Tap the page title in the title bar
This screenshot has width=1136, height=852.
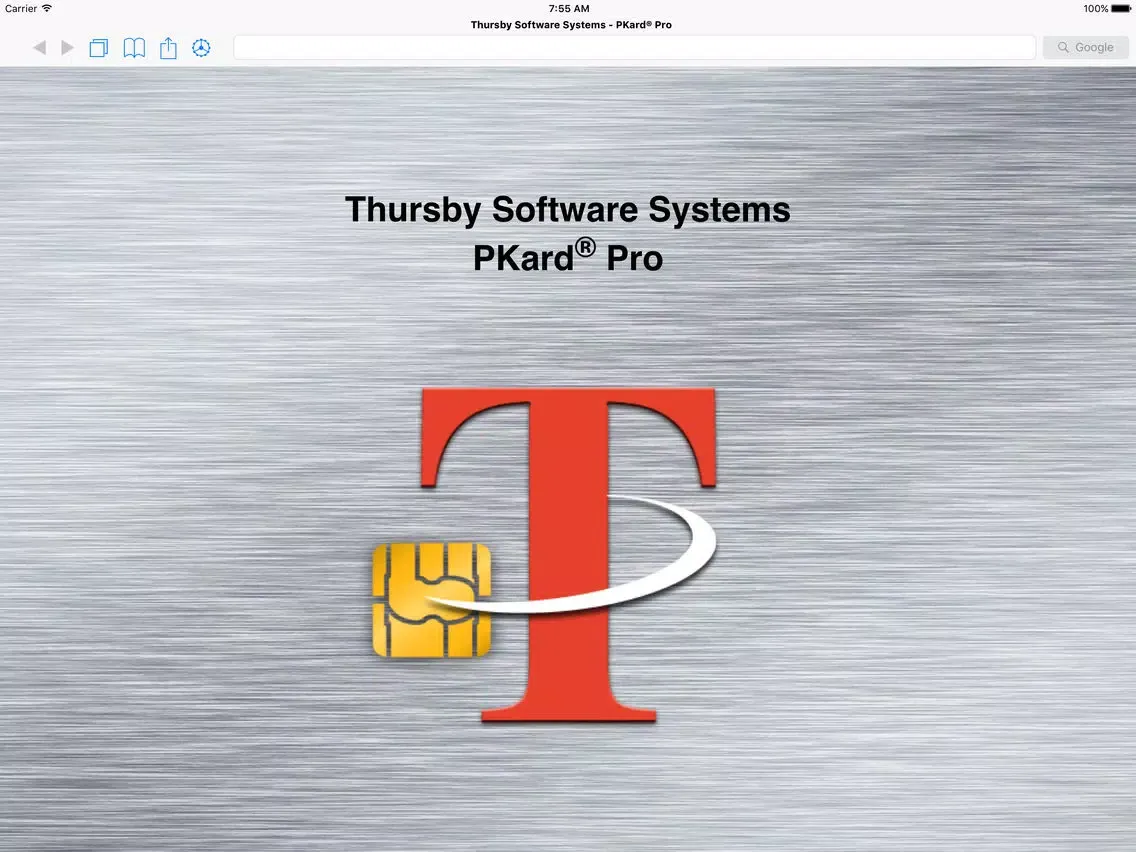[571, 25]
